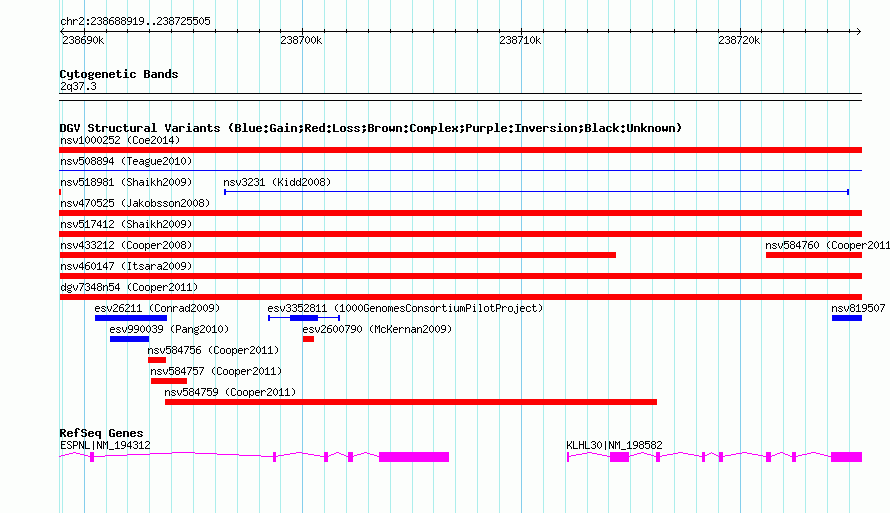Click the ESPNL|NM_194312 gene label
Screen dimensions: 890x513
click(x=105, y=445)
